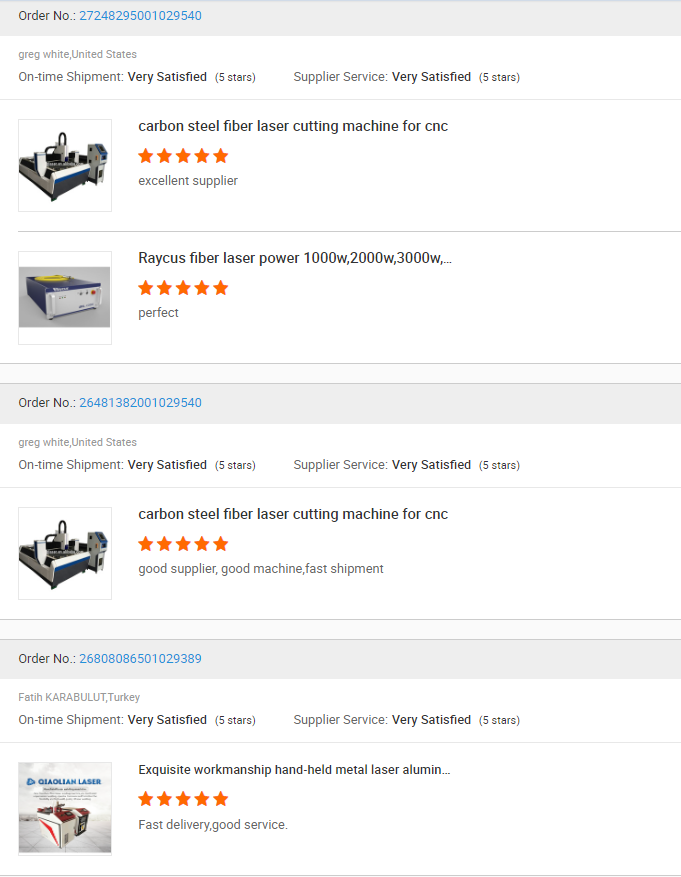Click star rating above 'Fast delivery,good service' review

[183, 799]
